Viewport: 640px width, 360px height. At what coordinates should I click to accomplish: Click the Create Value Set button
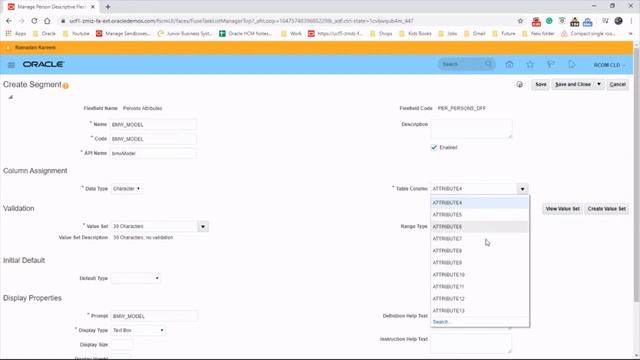[x=607, y=209]
